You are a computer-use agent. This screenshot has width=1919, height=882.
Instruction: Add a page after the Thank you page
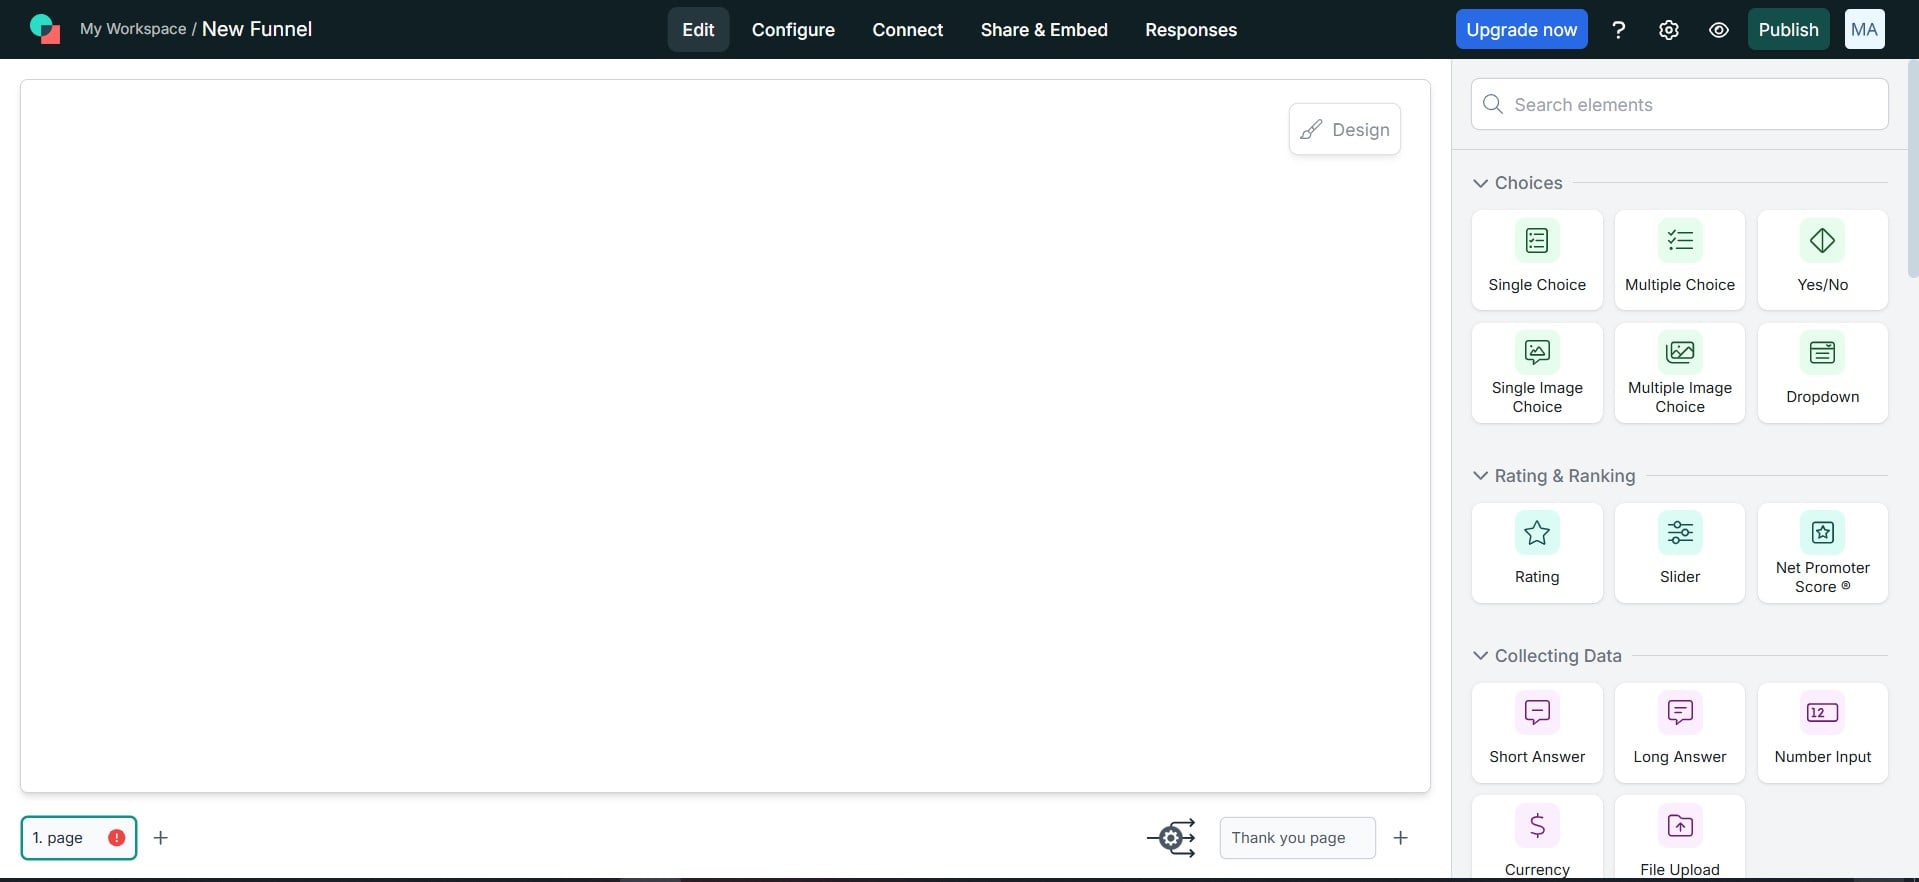coord(1400,838)
